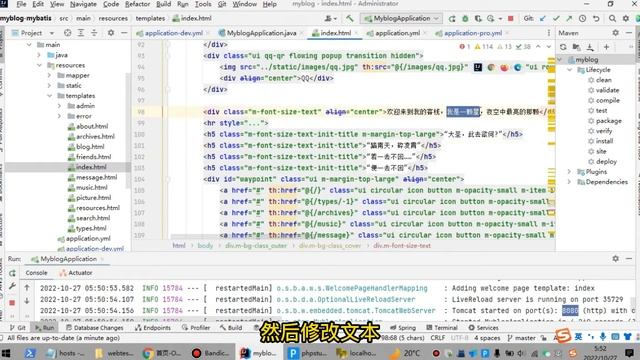Click the red Stop icon in the Run panel

coord(12,303)
